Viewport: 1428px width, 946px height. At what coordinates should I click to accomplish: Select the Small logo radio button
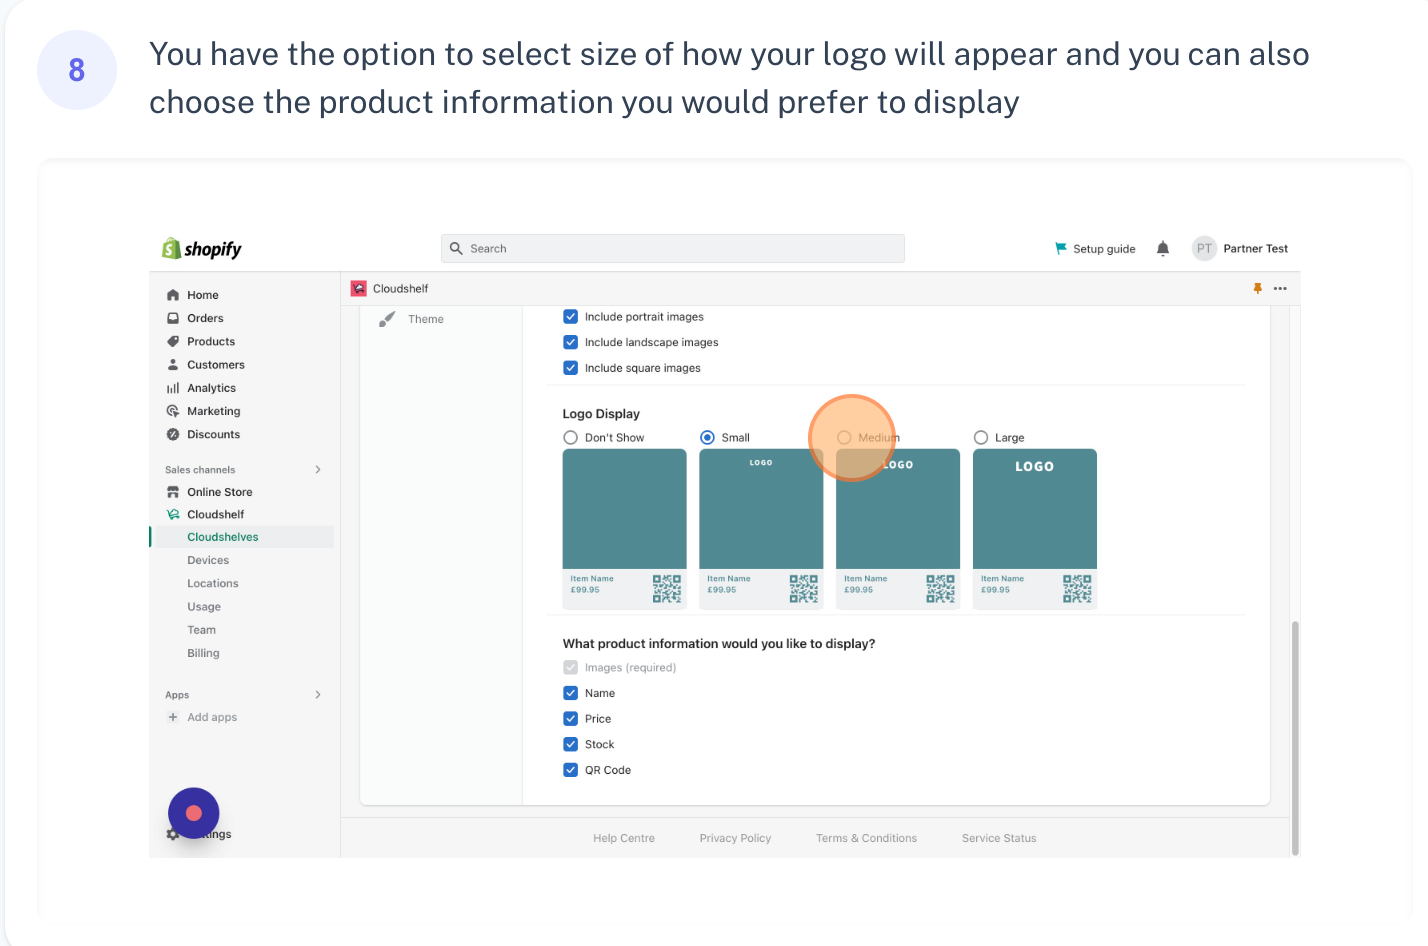(x=708, y=438)
